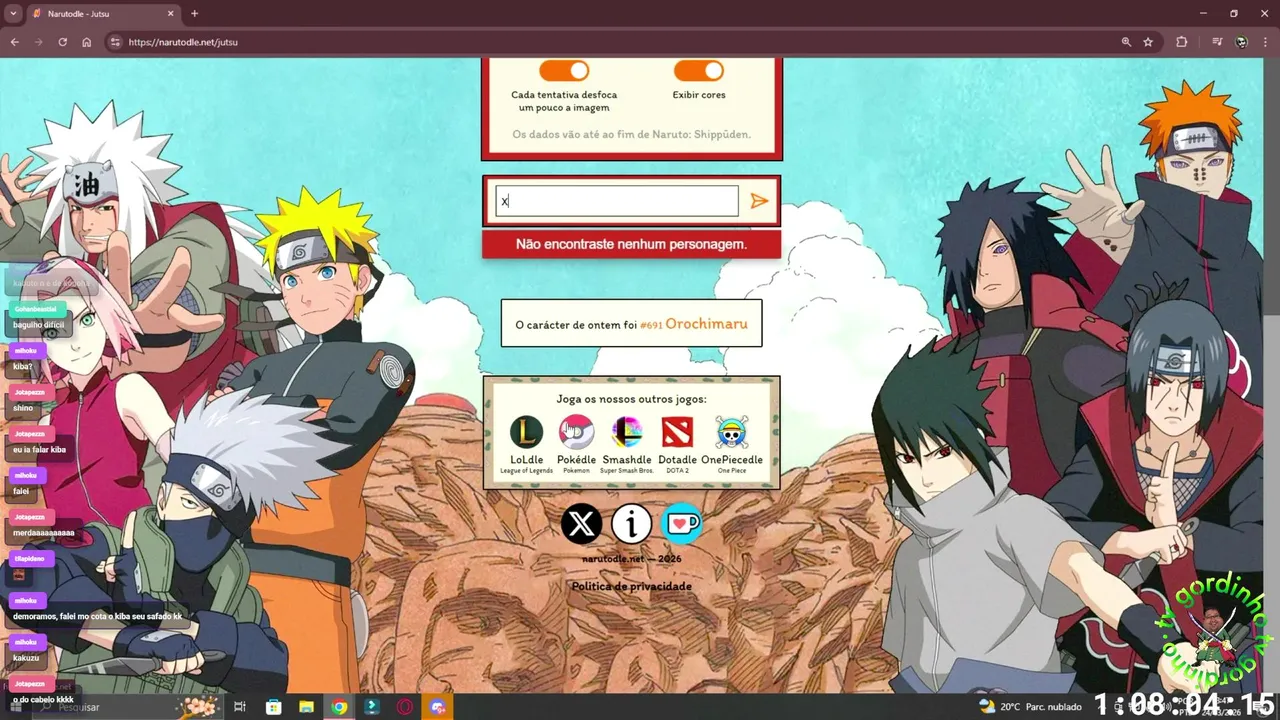The image size is (1280, 720).
Task: Click the Dotadle label
Action: tap(677, 460)
